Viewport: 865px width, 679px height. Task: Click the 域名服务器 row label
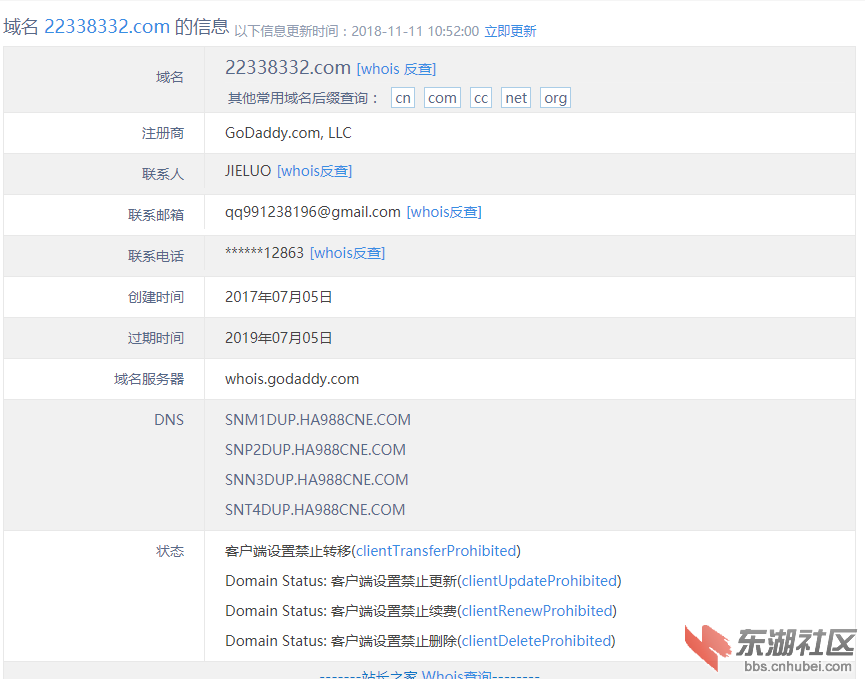(x=149, y=379)
